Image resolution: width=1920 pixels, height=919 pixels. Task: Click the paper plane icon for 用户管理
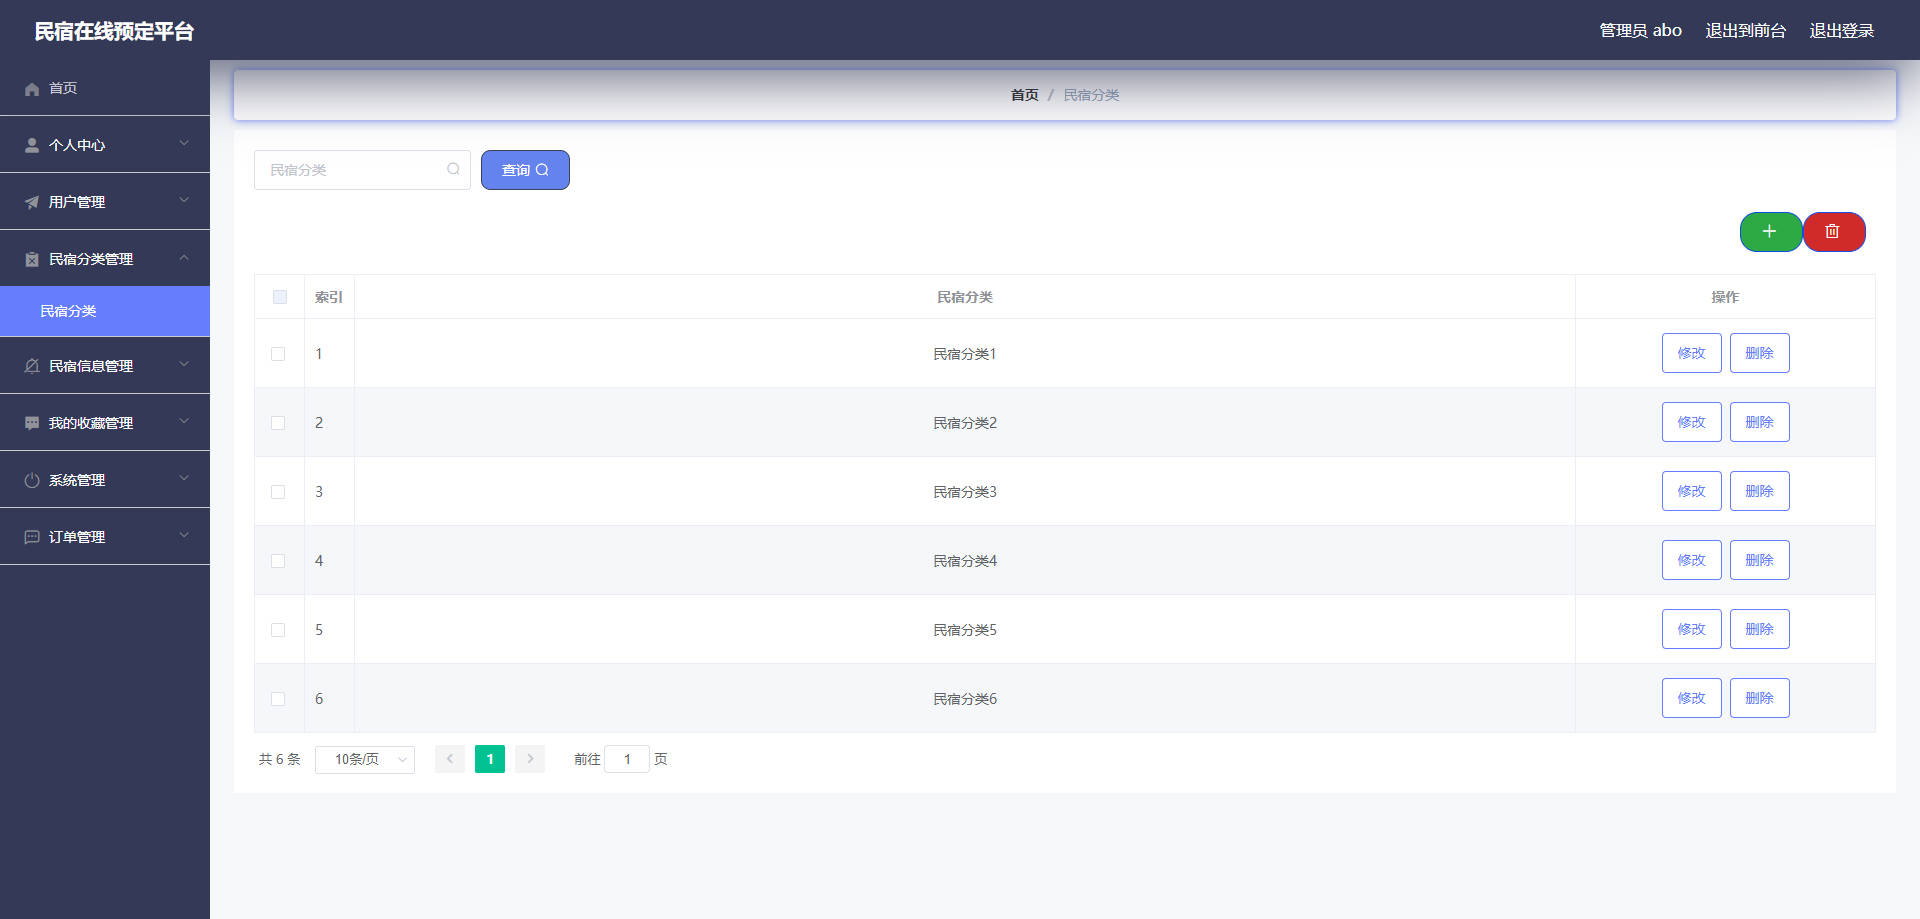(32, 202)
